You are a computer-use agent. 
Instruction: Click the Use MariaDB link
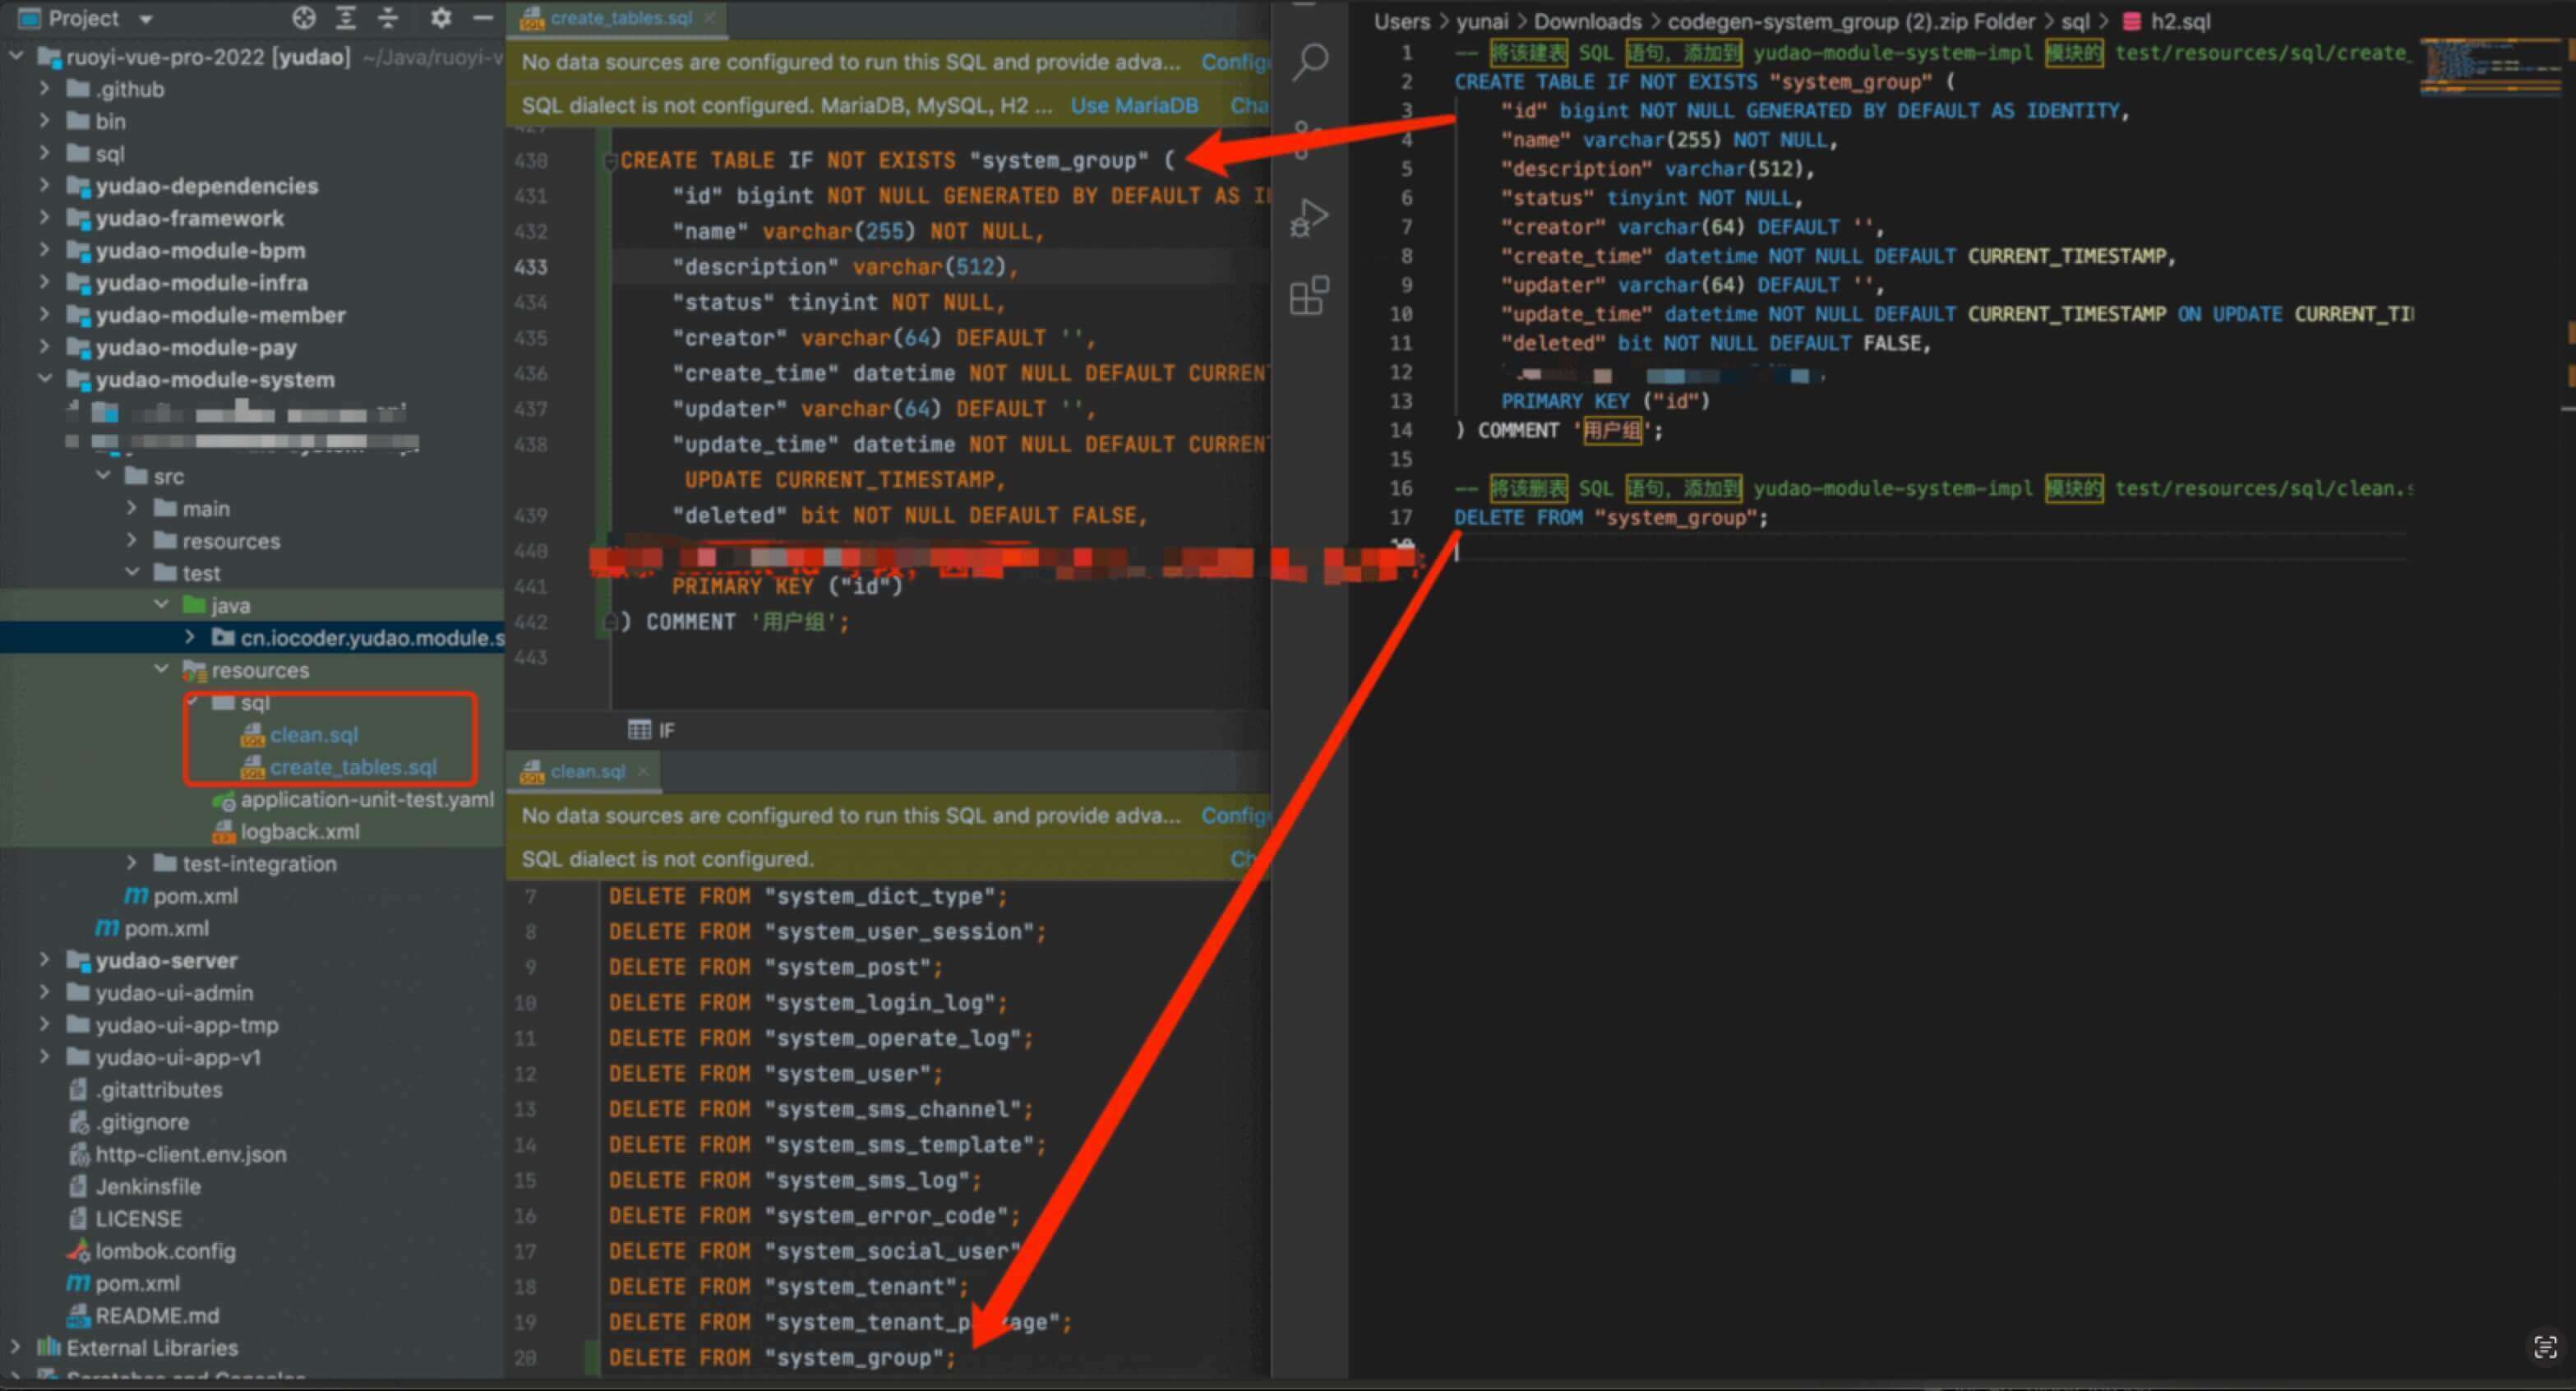click(x=1133, y=106)
